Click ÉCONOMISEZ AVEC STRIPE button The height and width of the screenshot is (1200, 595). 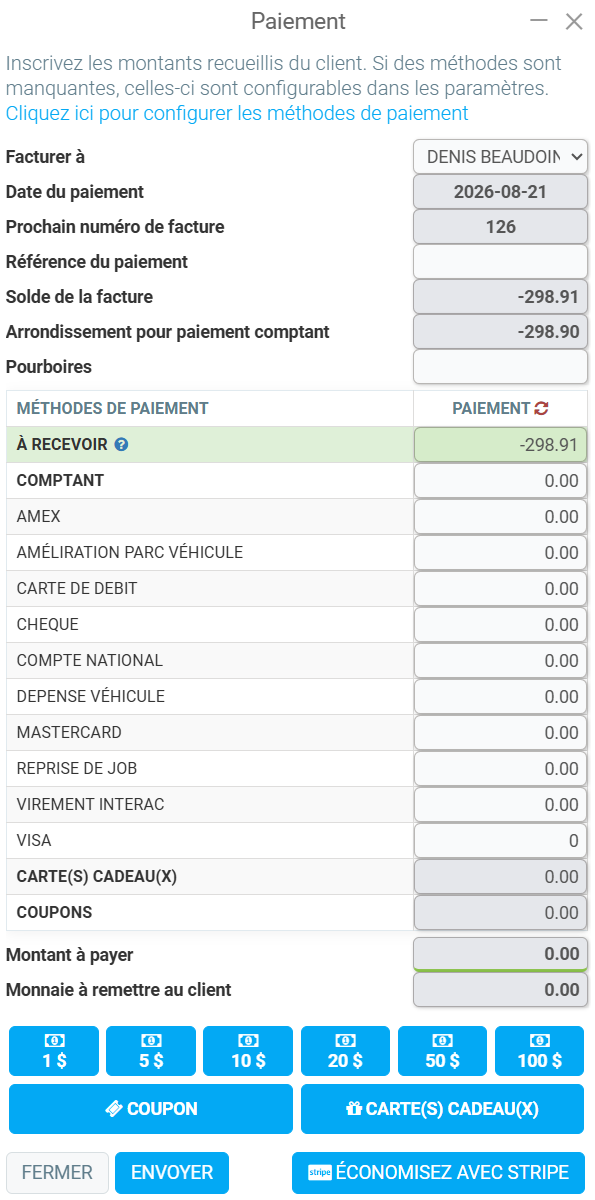[439, 1173]
